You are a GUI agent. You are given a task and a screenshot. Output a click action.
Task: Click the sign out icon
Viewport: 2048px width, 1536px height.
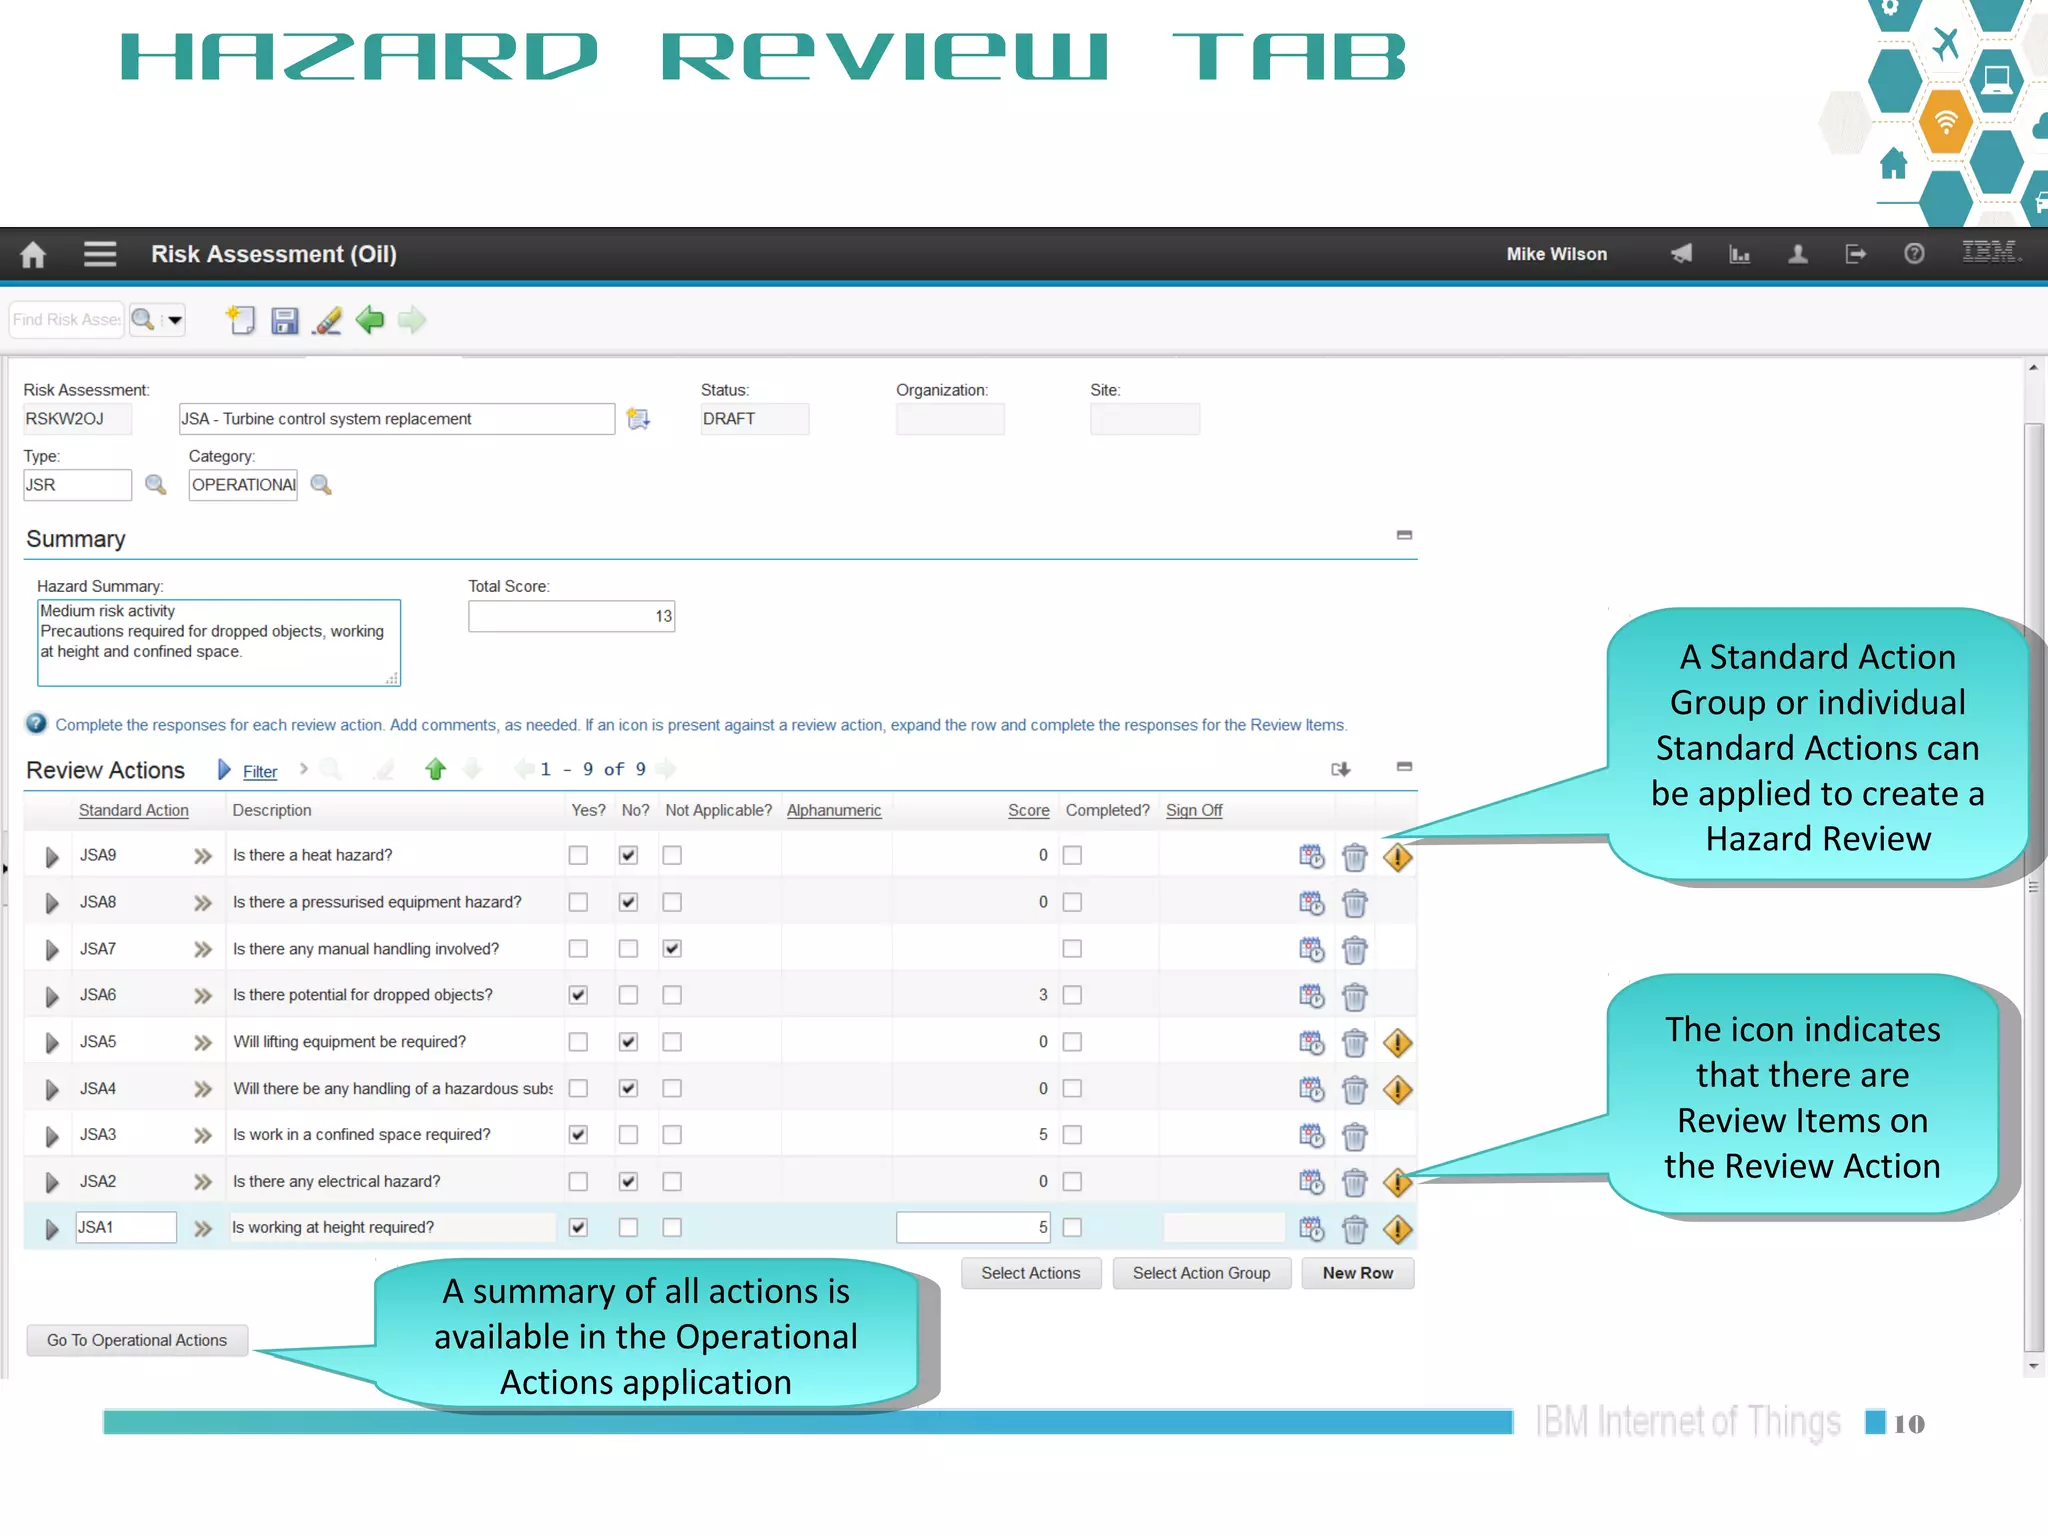(1855, 254)
